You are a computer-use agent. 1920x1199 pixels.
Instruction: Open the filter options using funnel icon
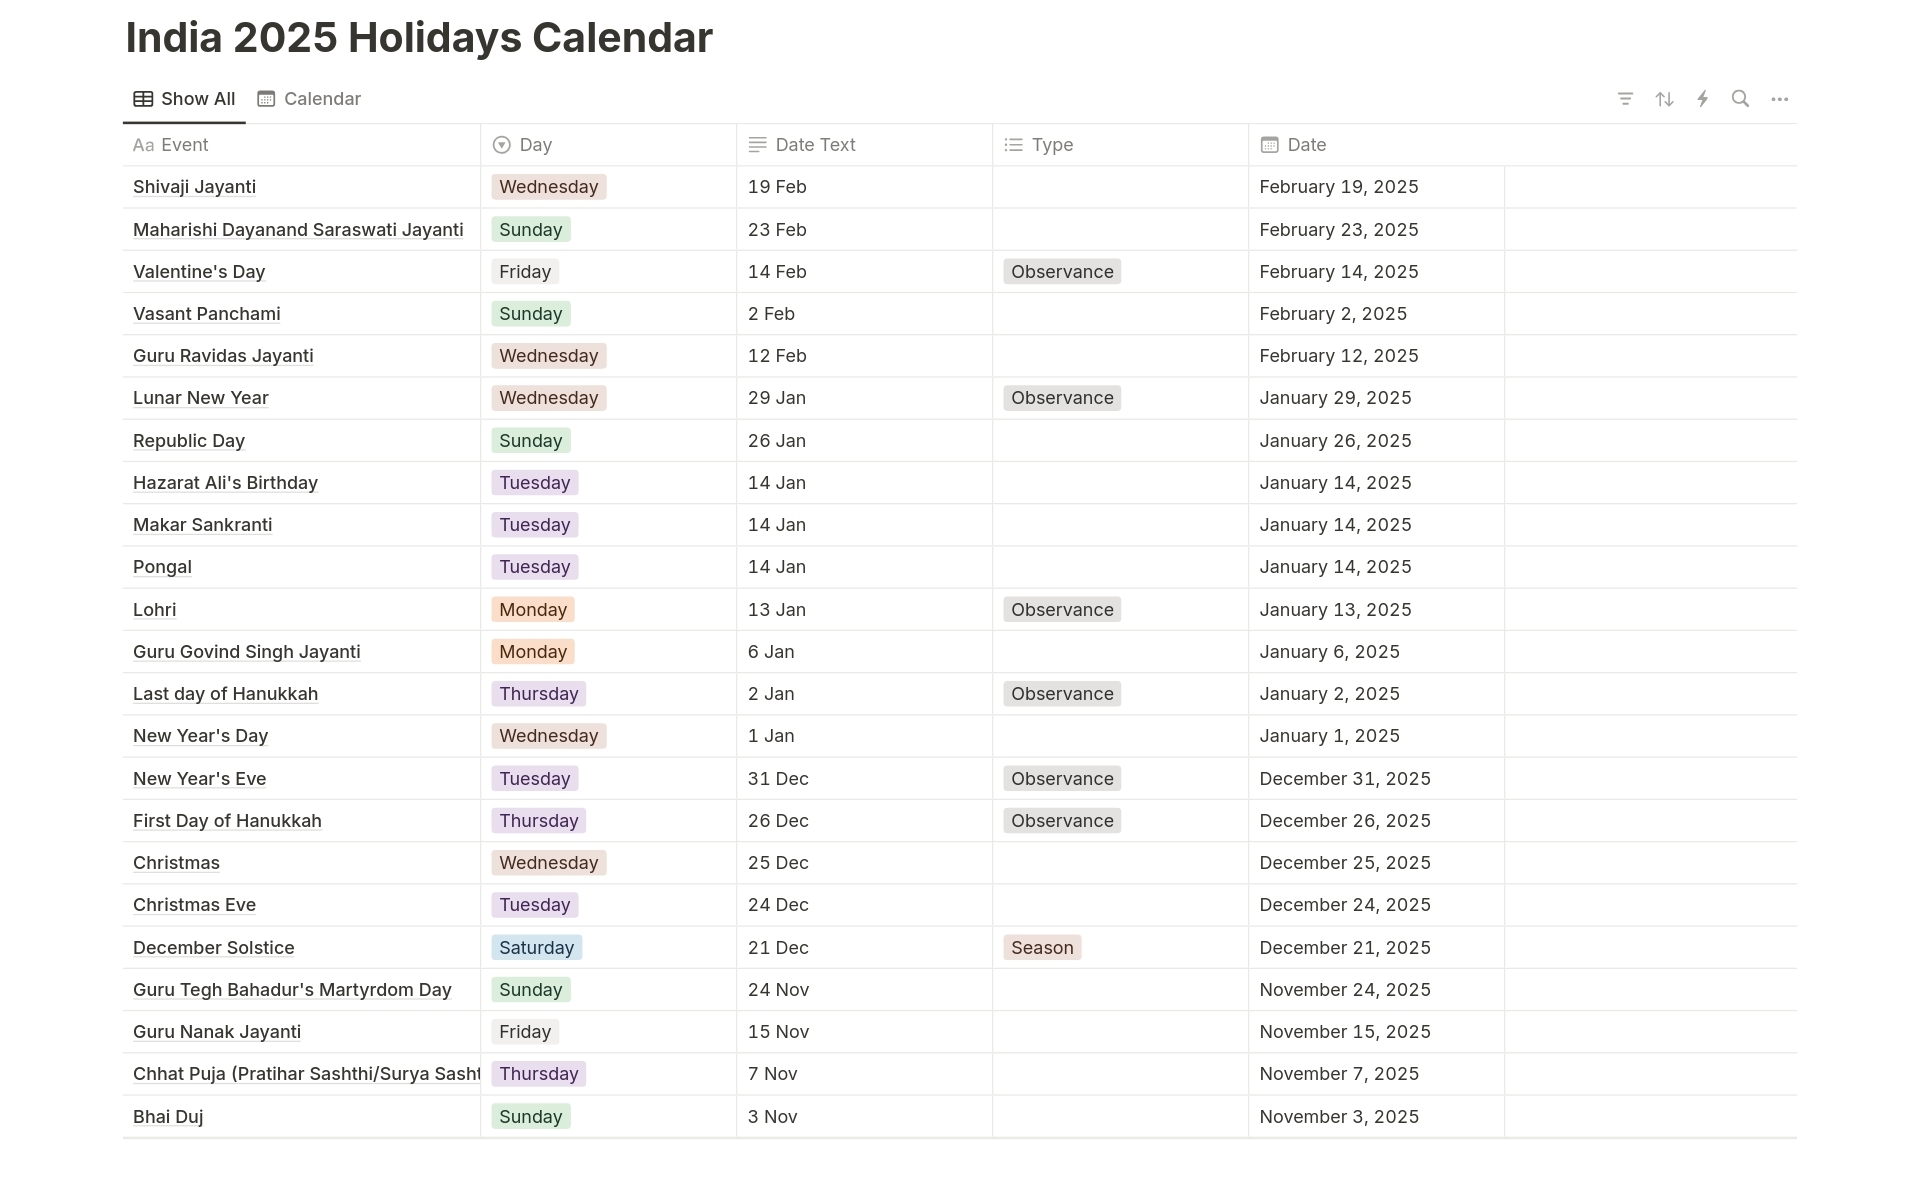[x=1625, y=98]
